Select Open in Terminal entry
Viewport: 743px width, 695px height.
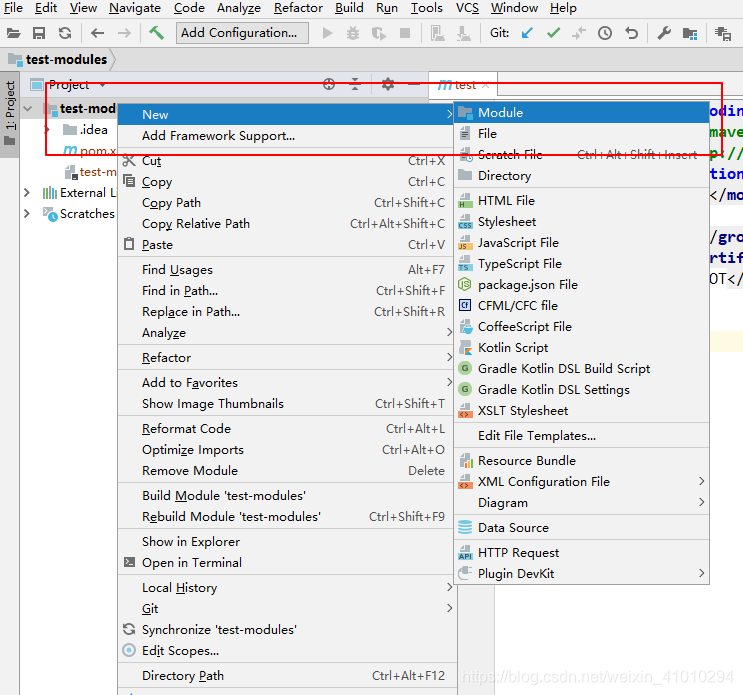[x=286, y=563]
